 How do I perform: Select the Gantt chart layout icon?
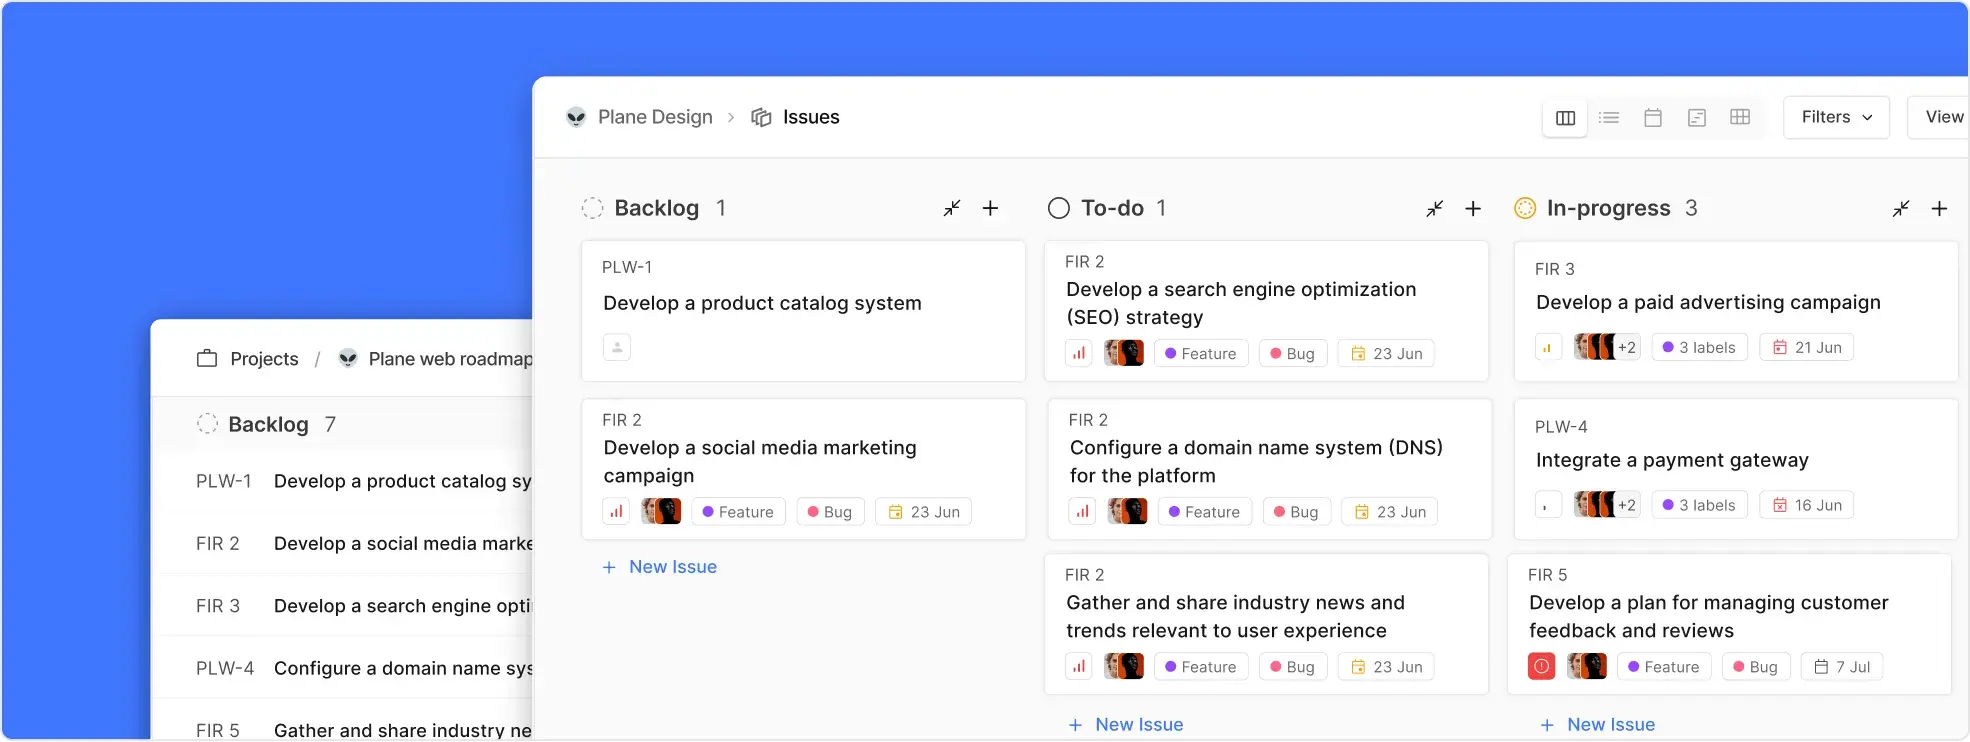pos(1697,118)
